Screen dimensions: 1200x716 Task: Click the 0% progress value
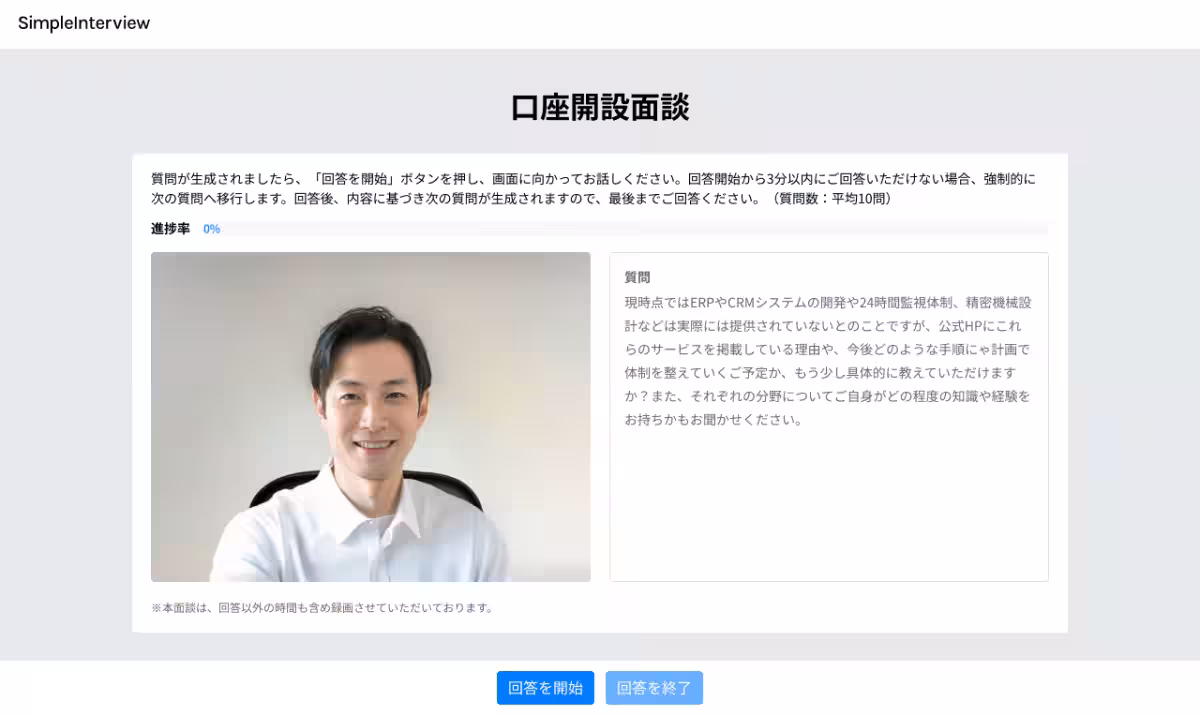point(211,228)
